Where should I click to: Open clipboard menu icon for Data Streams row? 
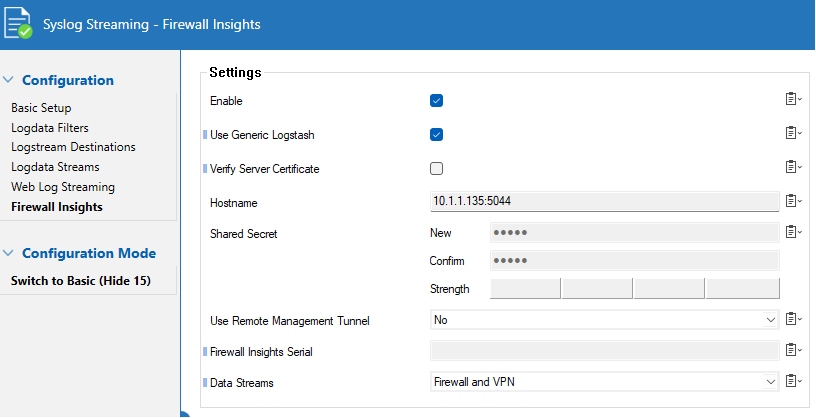tap(793, 381)
